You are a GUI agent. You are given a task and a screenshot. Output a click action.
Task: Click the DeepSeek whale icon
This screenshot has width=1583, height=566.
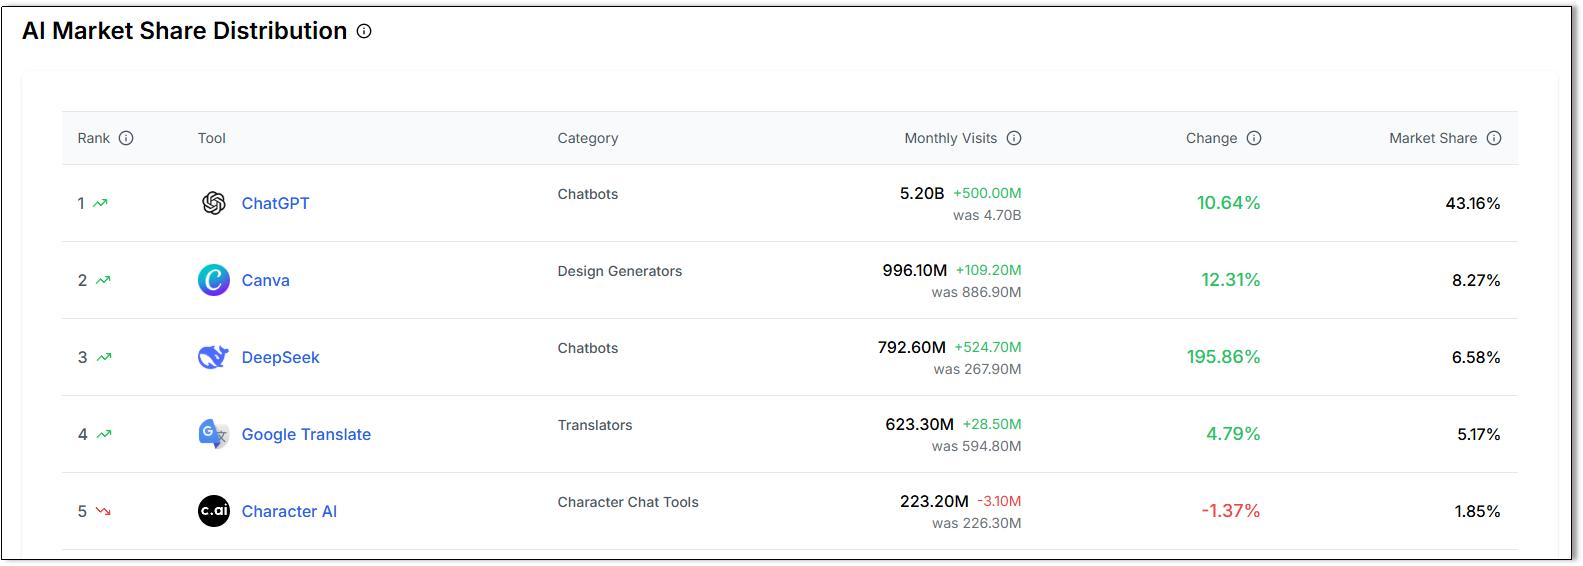[213, 357]
